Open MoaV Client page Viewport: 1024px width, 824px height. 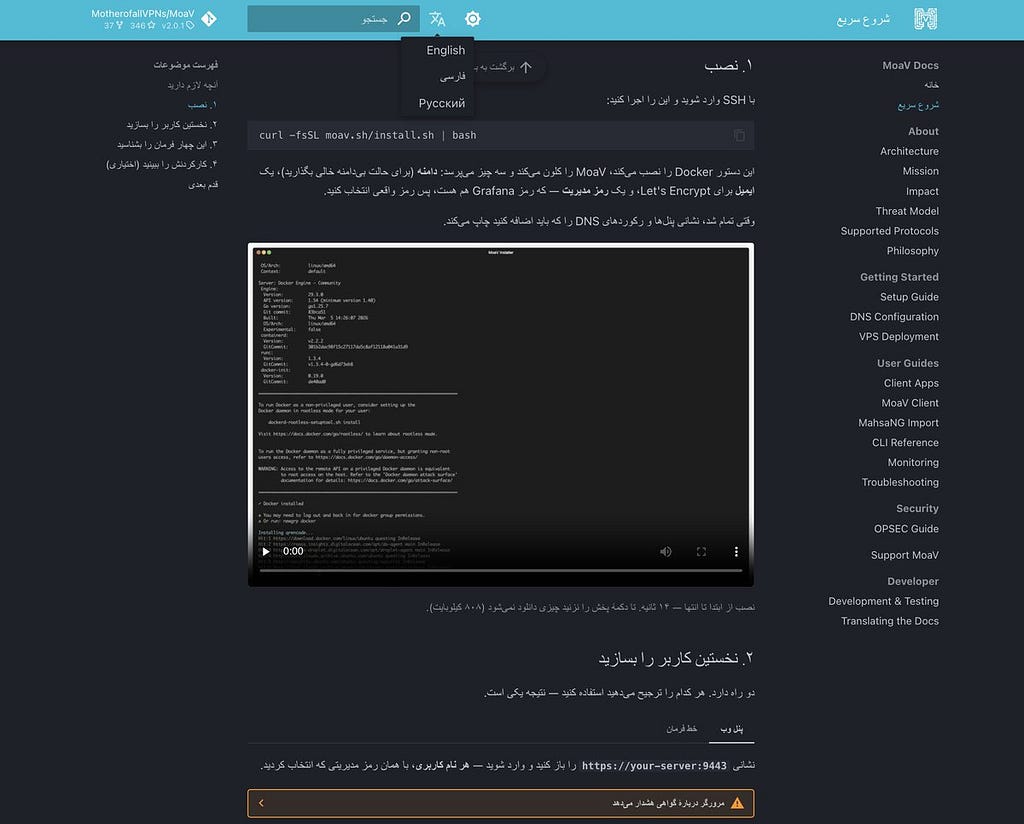click(x=910, y=403)
